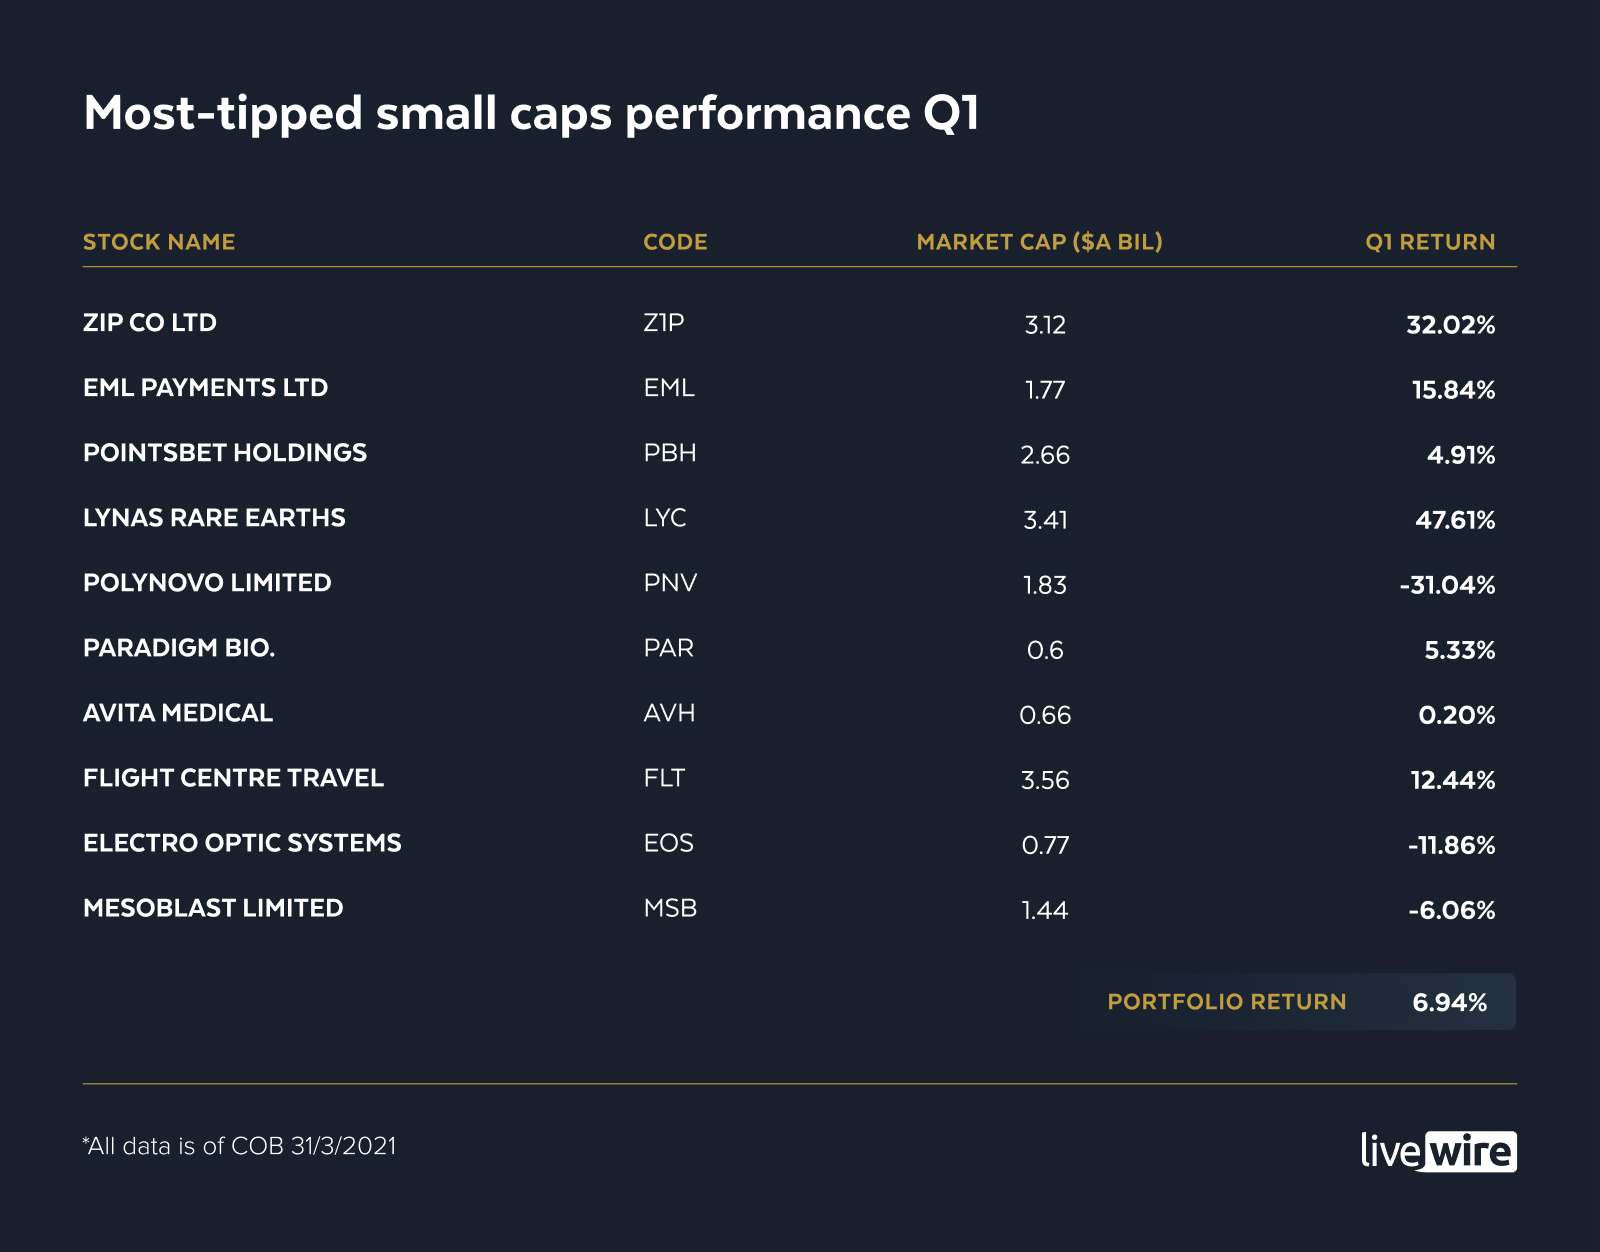Select POINTSBET HOLDINGS stock name
The height and width of the screenshot is (1252, 1600).
tap(225, 453)
